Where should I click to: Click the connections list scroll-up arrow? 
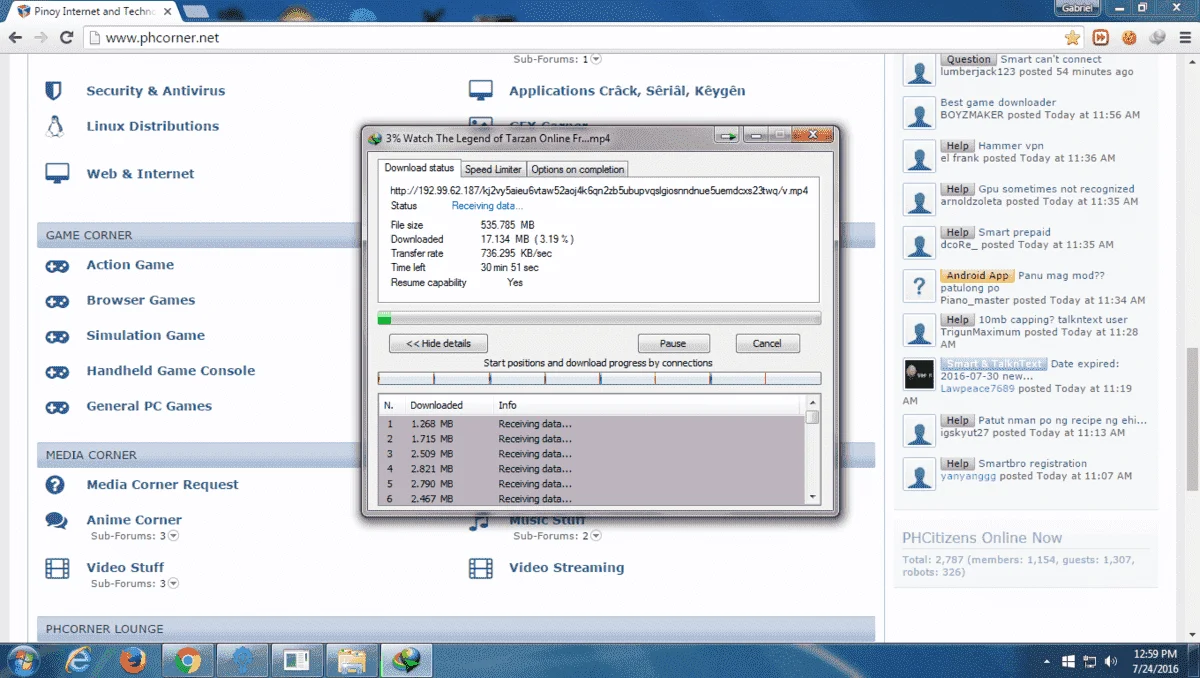coord(812,405)
